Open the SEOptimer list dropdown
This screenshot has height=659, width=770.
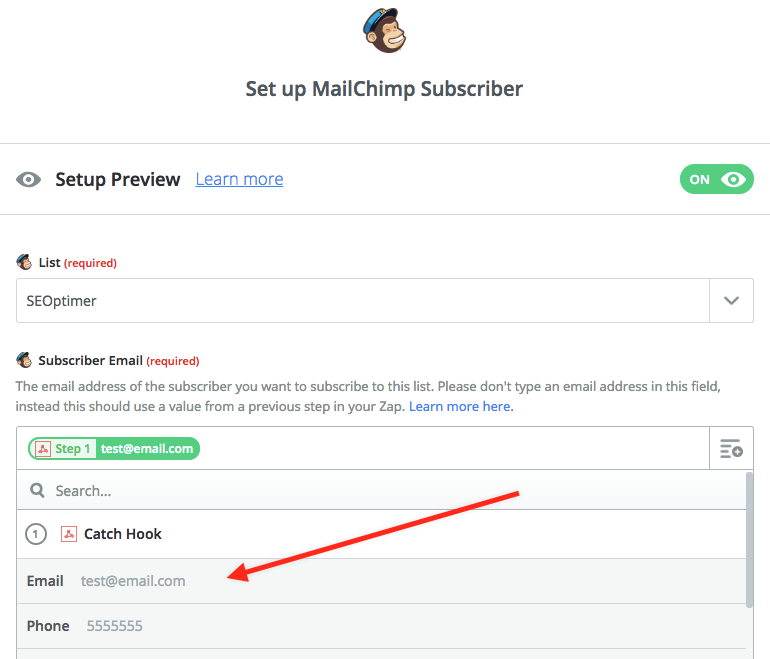[362, 301]
